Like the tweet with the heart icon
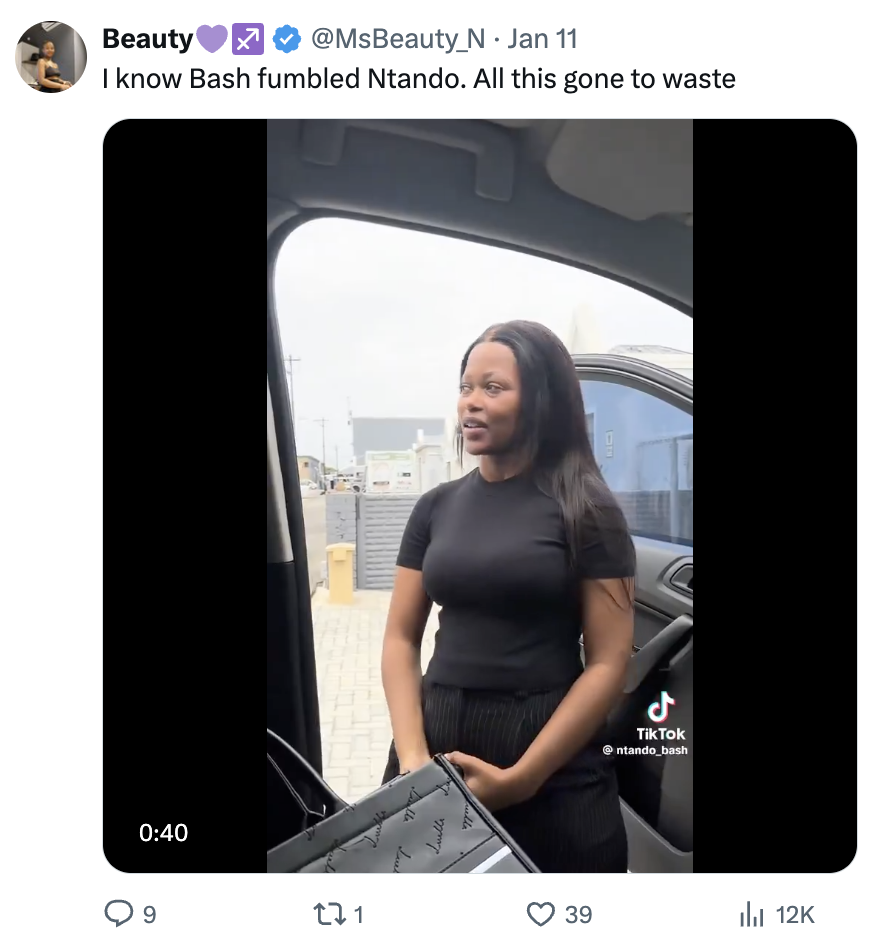Viewport: 880px width, 942px height. coord(541,913)
